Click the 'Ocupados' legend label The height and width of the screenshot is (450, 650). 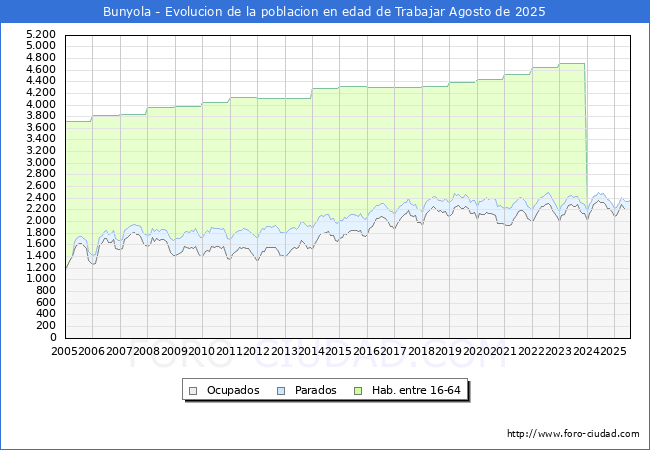coord(233,390)
